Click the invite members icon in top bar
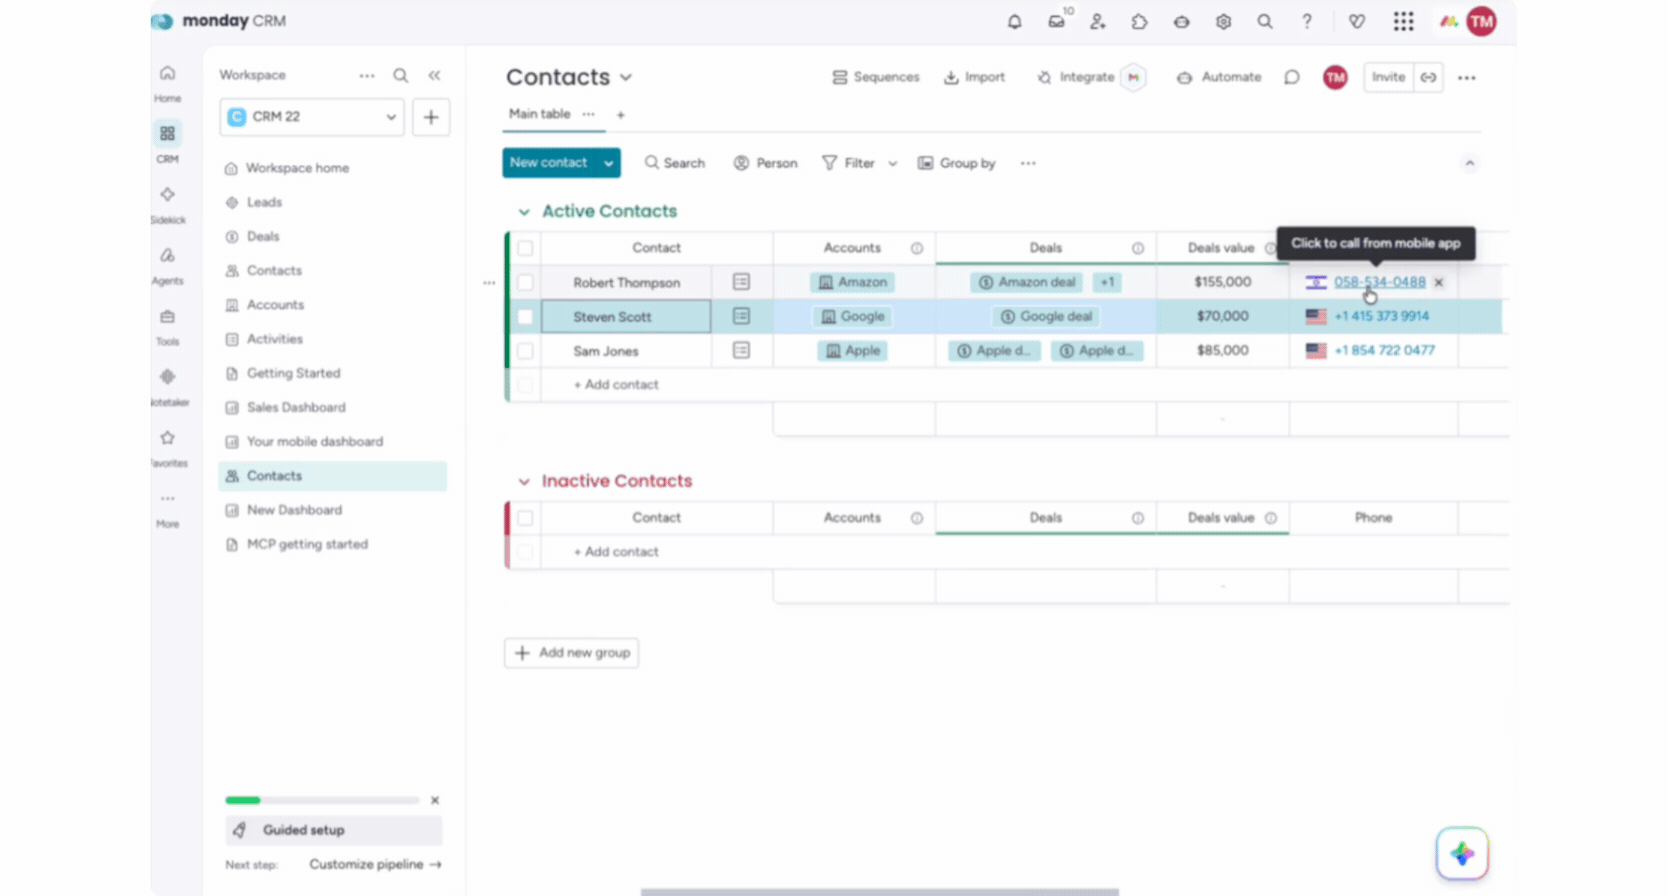The height and width of the screenshot is (896, 1668). tap(1098, 21)
